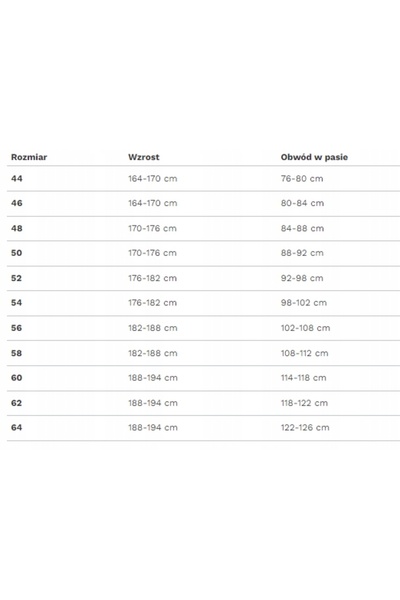This screenshot has height=600, width=400.
Task: Click the 122-126 cm waist value
Action: (x=305, y=427)
